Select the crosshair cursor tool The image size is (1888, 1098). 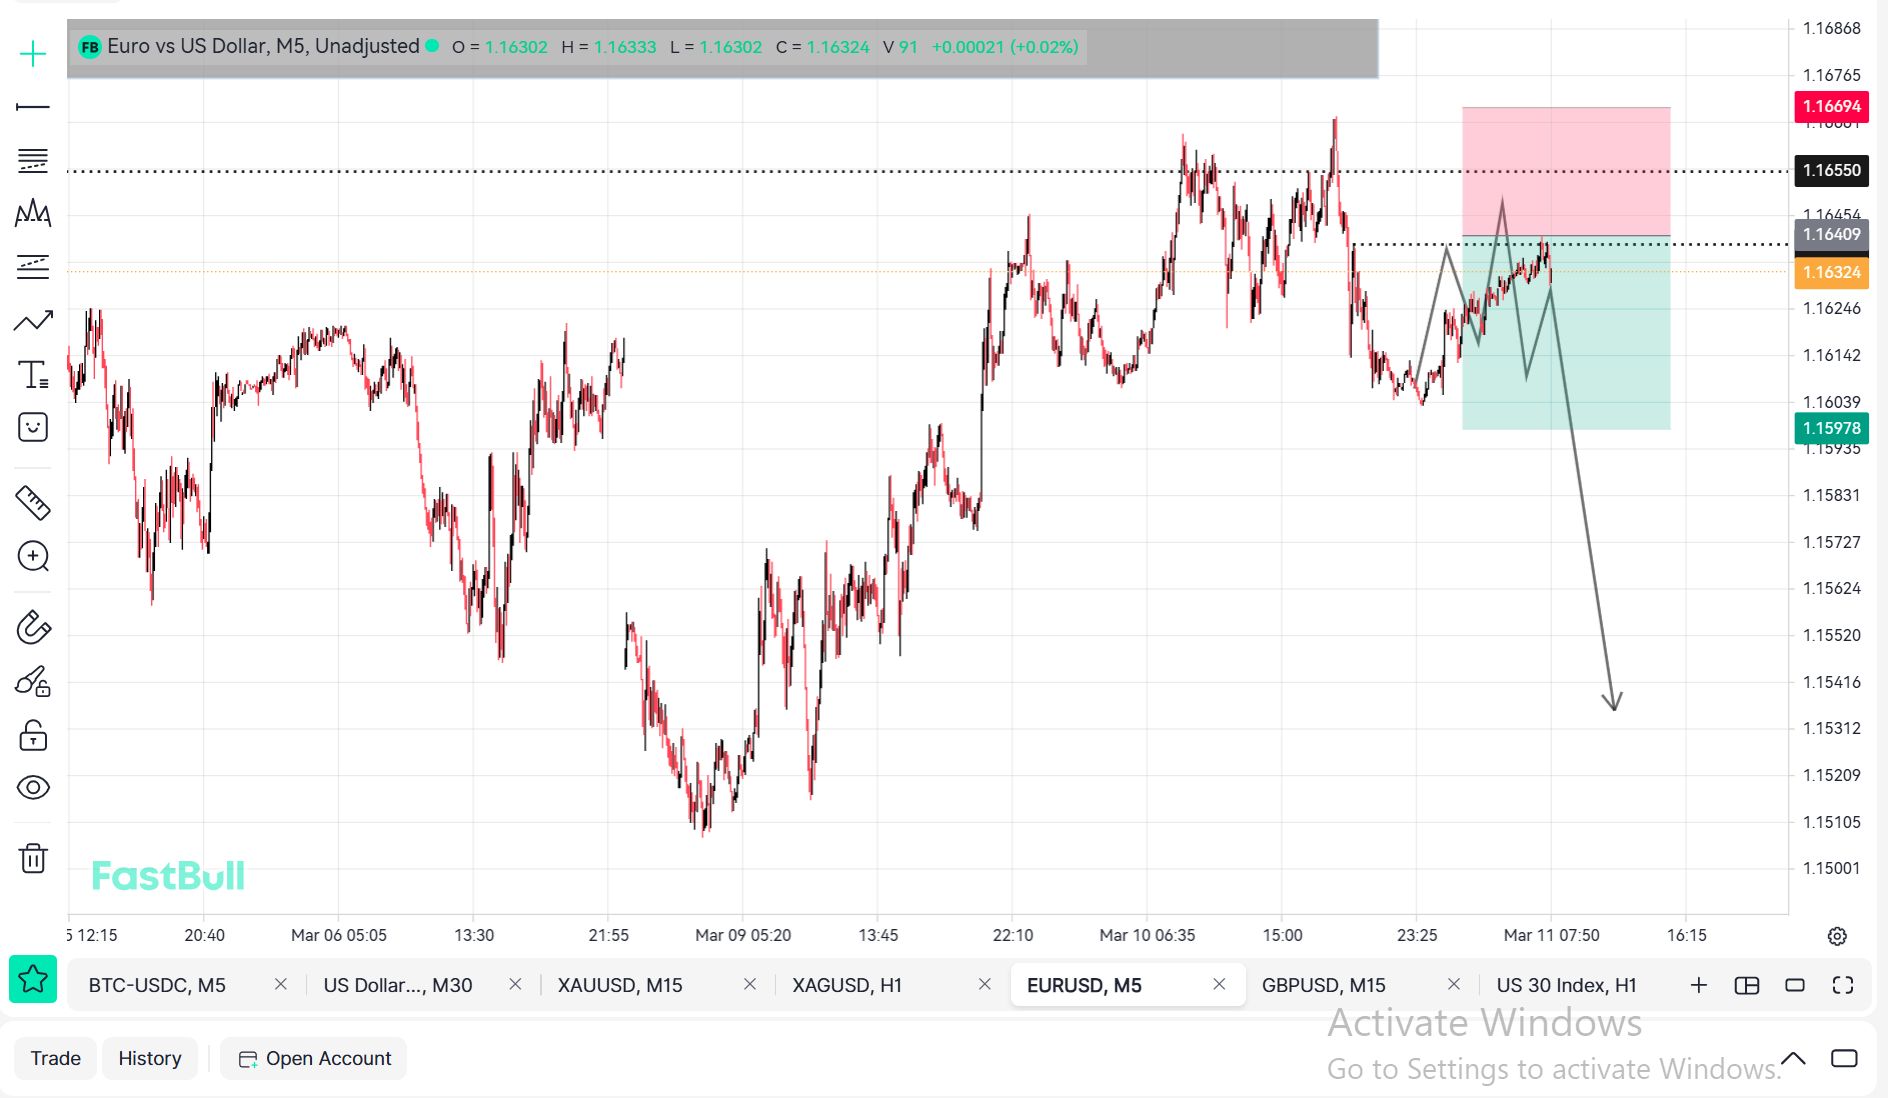click(33, 54)
